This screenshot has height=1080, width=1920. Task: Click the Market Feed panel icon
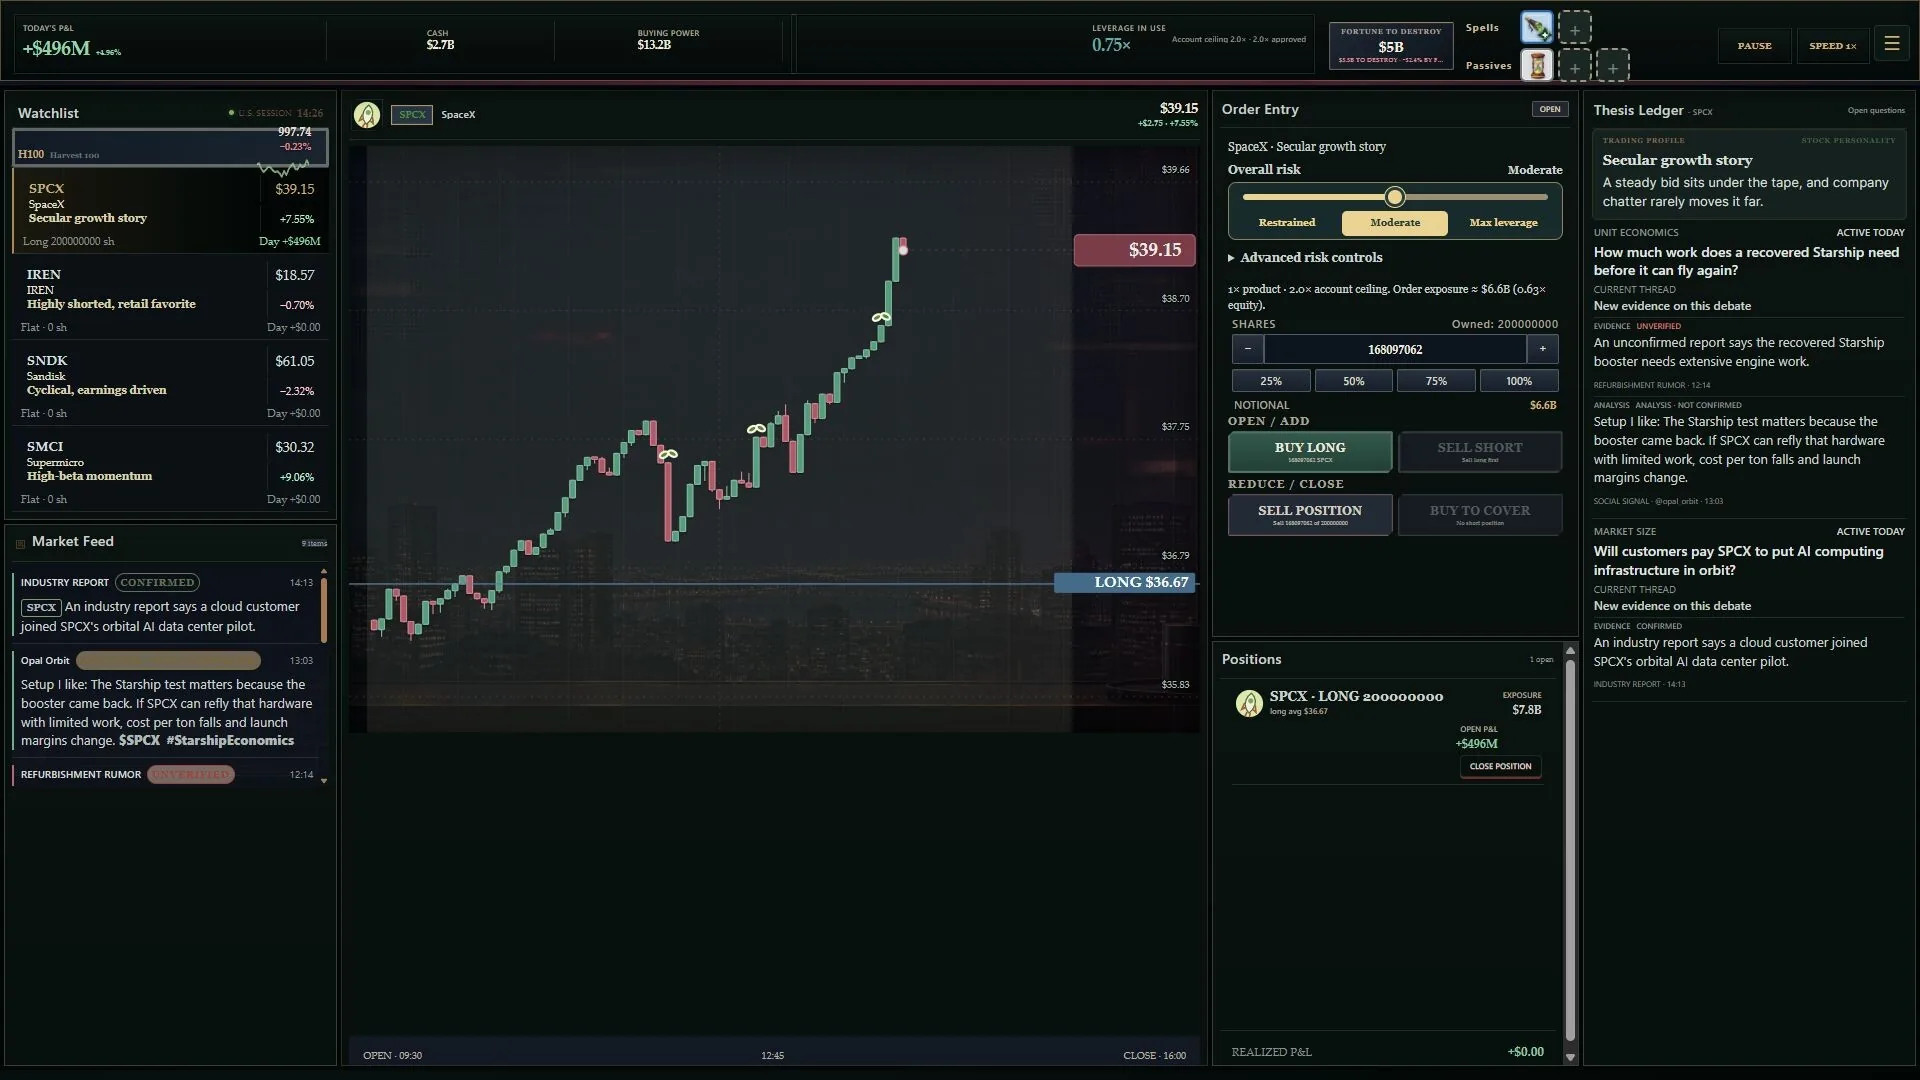20,544
